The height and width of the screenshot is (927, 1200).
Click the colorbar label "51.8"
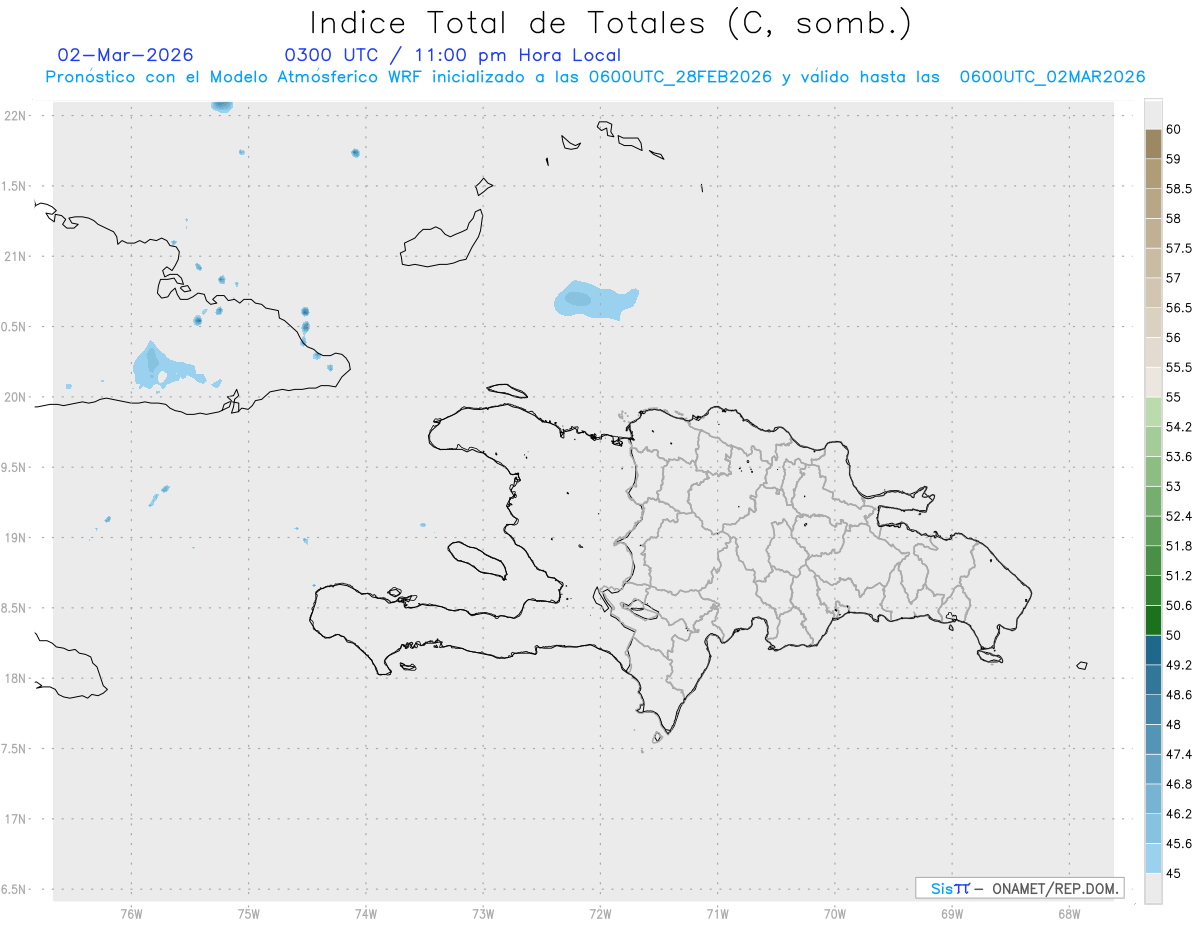pyautogui.click(x=1179, y=546)
